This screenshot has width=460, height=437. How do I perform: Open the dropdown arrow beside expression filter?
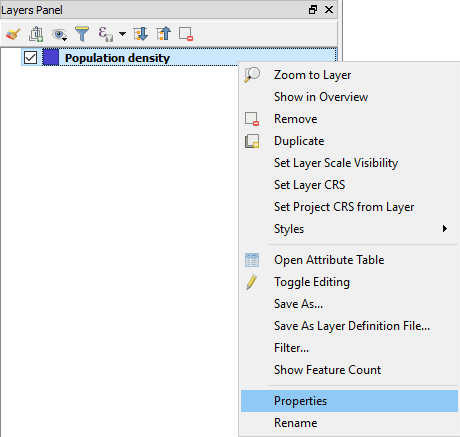(122, 34)
